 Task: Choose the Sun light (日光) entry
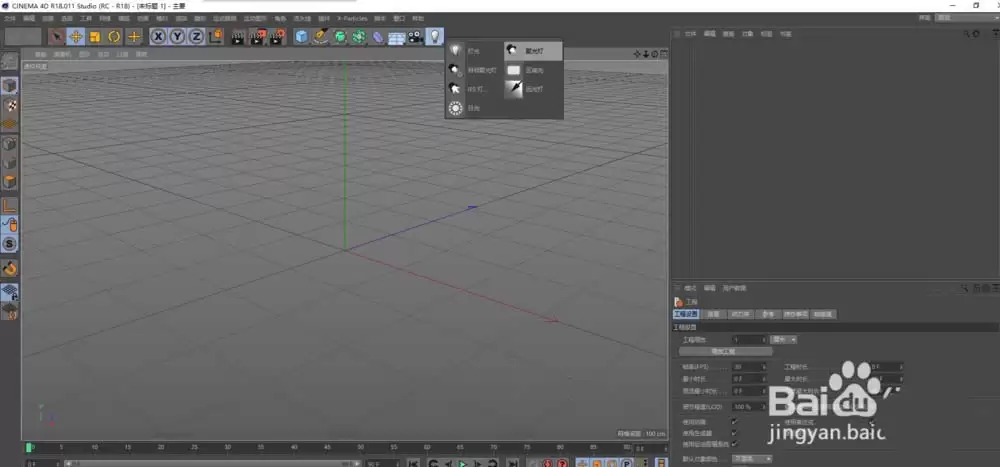(471, 108)
